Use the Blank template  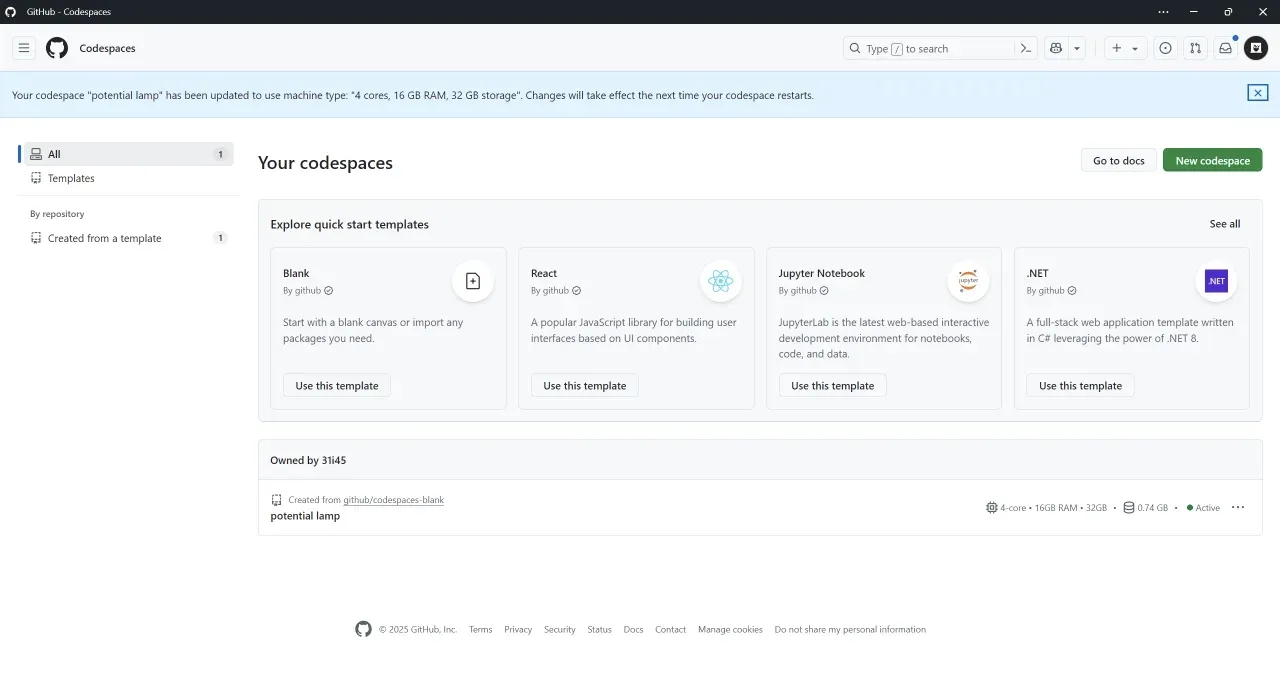[337, 385]
